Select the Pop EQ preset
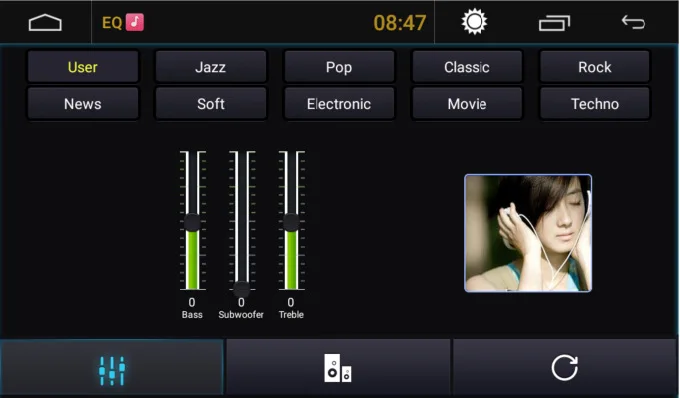This screenshot has height=398, width=680. (x=339, y=67)
